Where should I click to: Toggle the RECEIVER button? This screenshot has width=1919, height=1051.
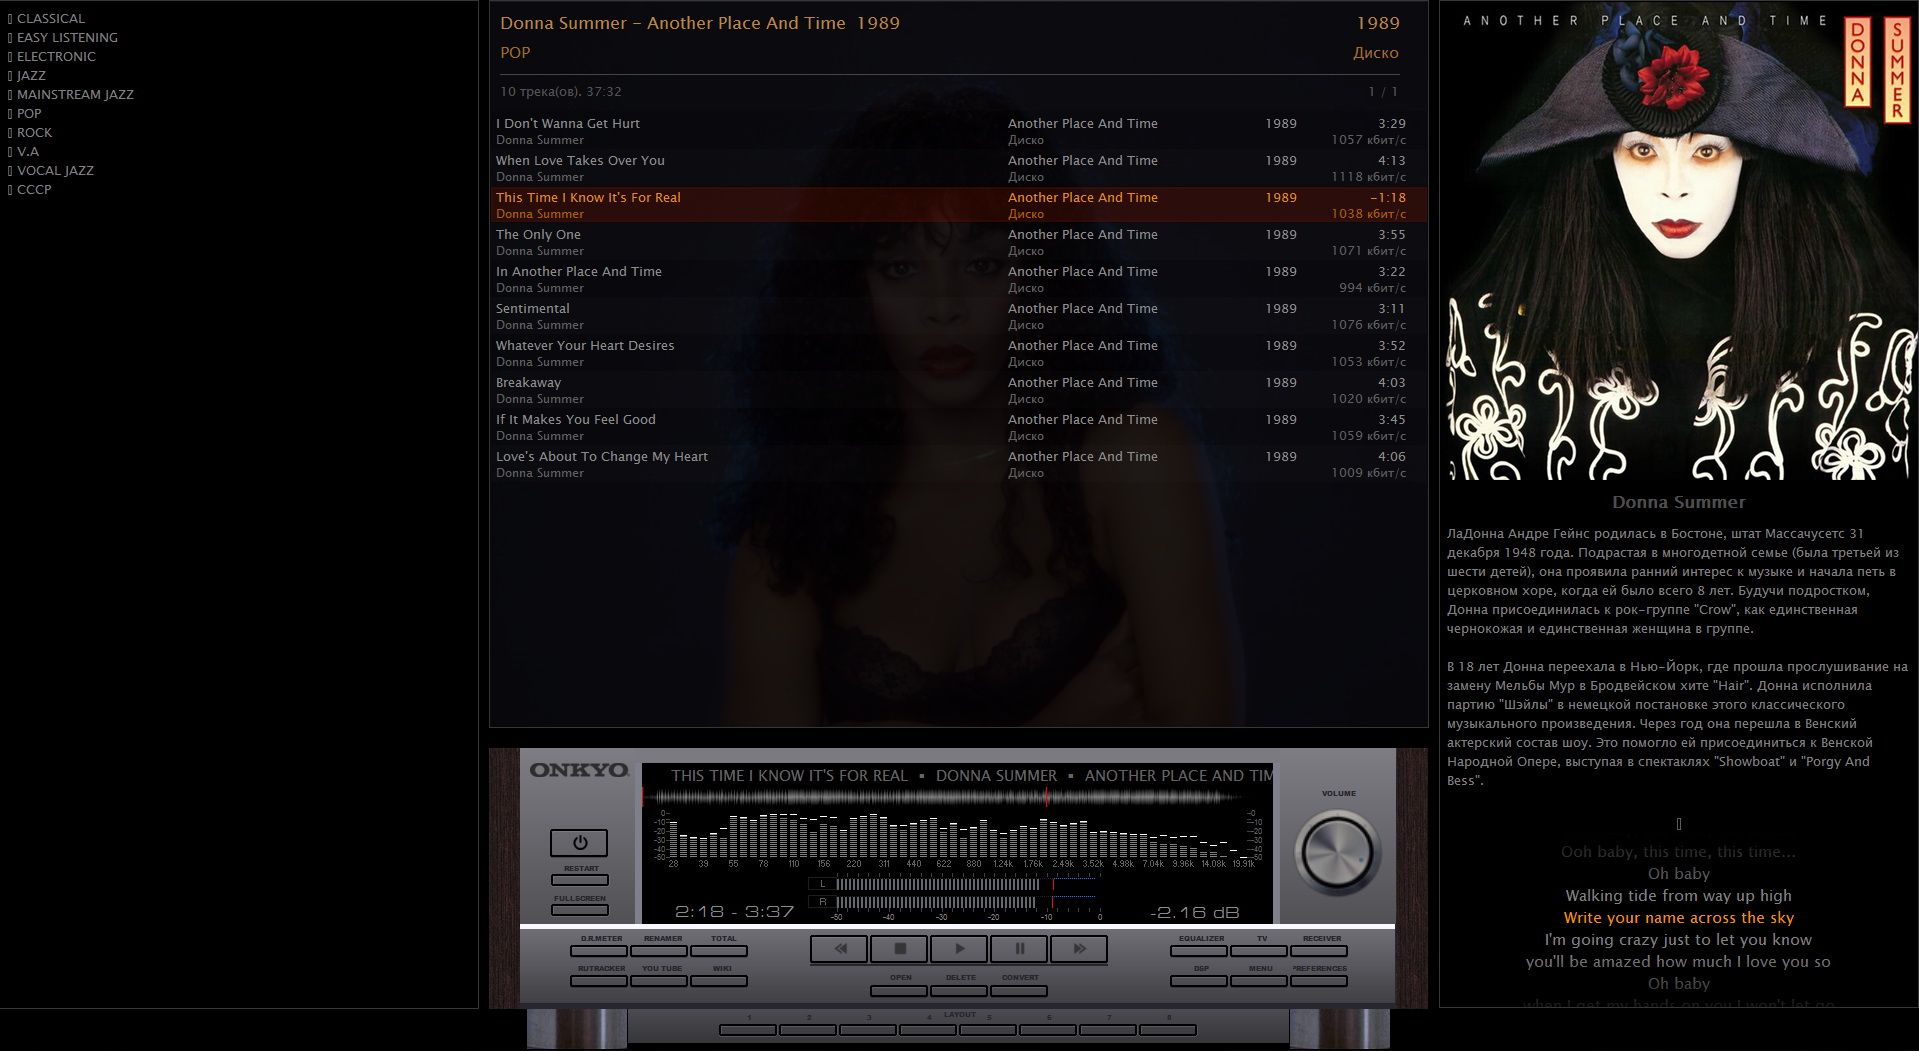point(1319,951)
